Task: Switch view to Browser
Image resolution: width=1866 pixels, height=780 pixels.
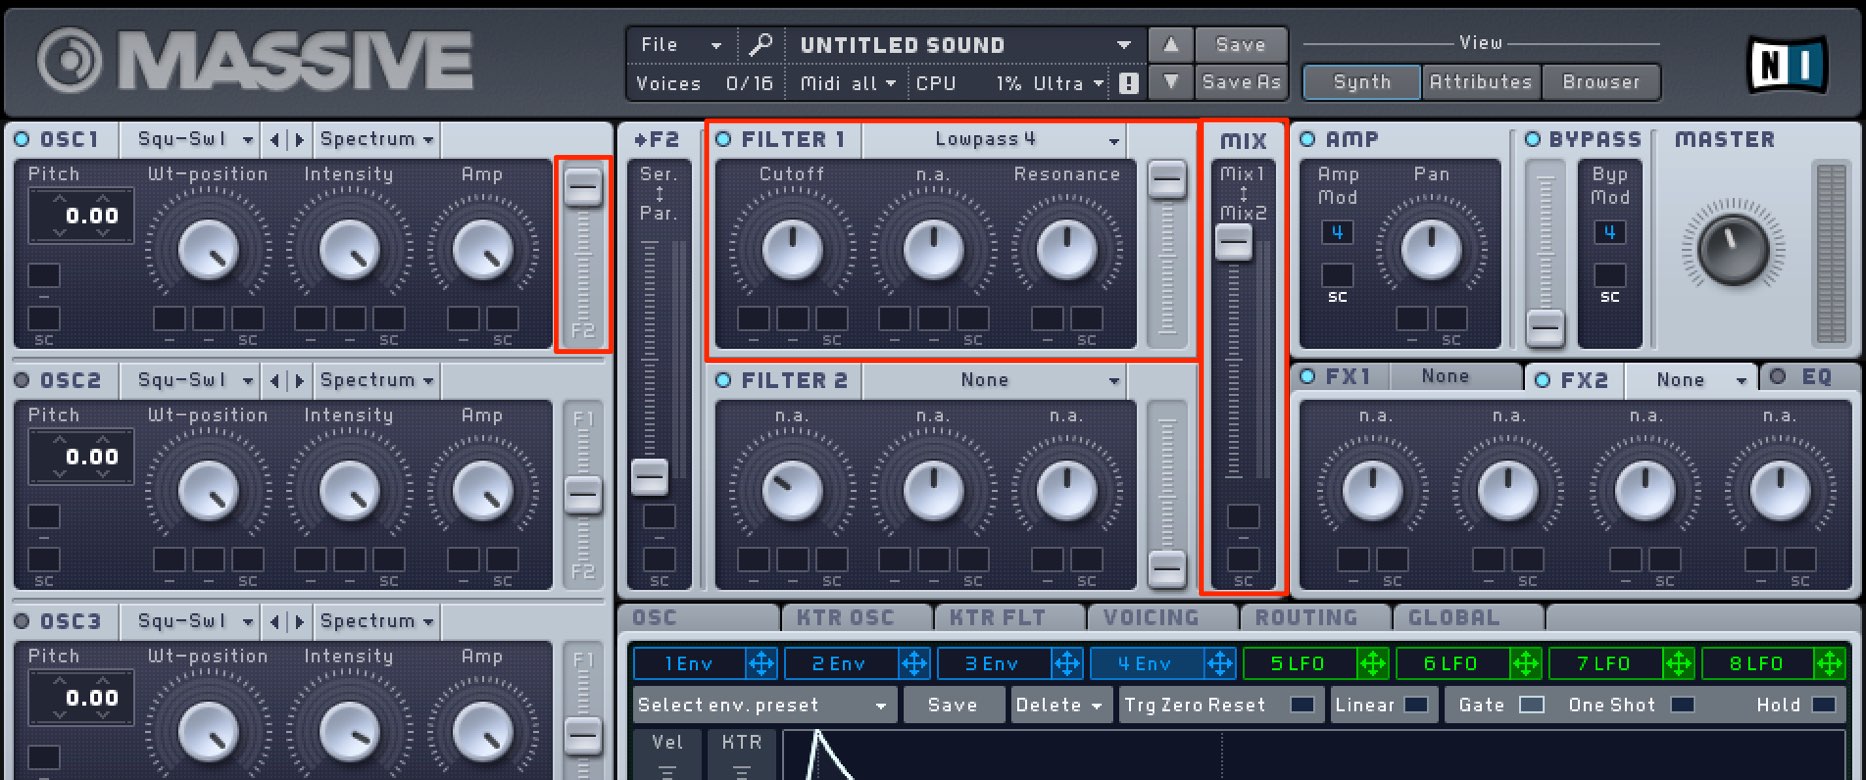Action: click(1601, 82)
